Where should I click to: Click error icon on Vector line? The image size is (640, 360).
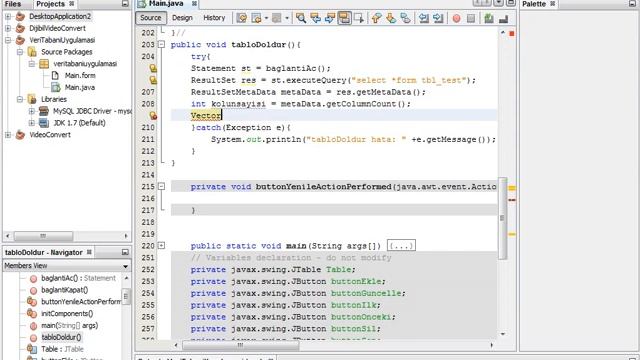click(x=153, y=116)
